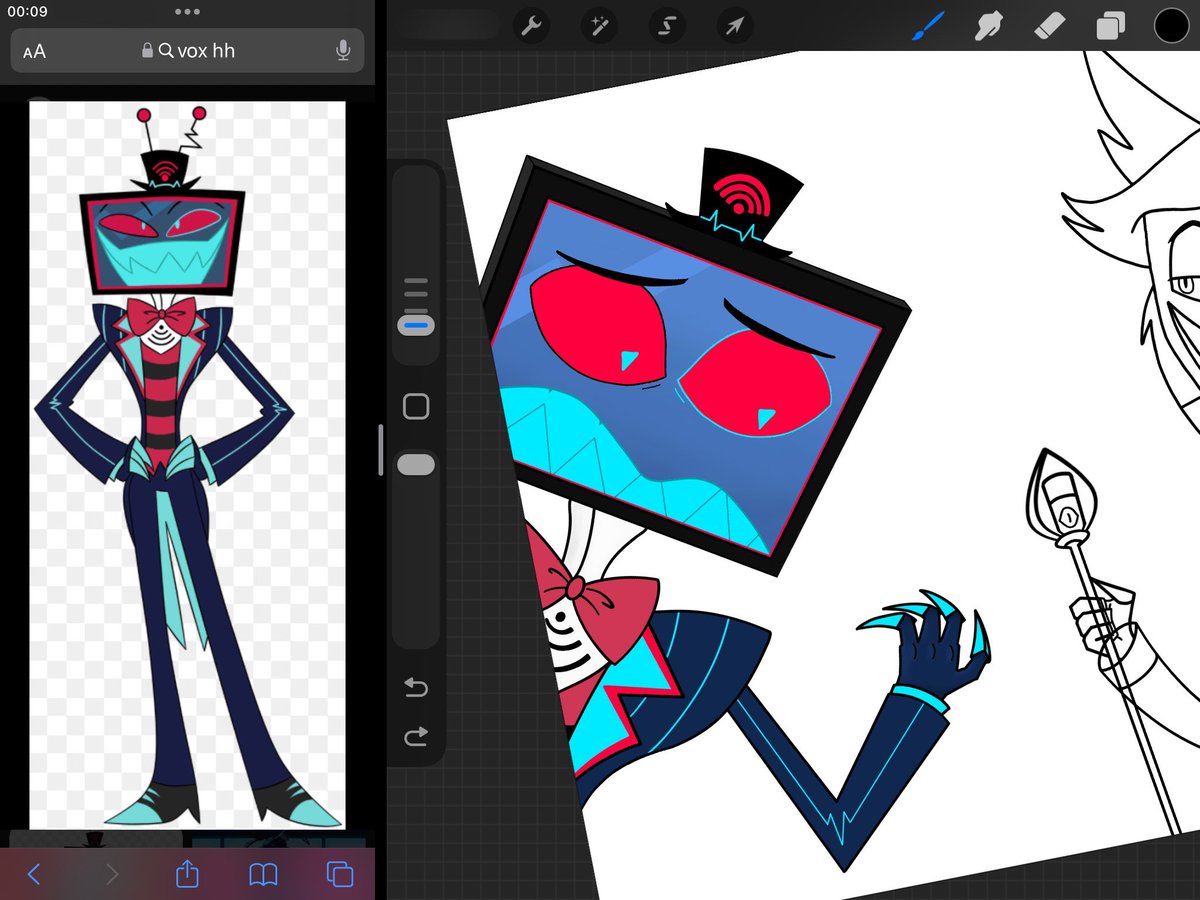The height and width of the screenshot is (900, 1200).
Task: Click the 'vox hh' address bar
Action: (x=188, y=50)
